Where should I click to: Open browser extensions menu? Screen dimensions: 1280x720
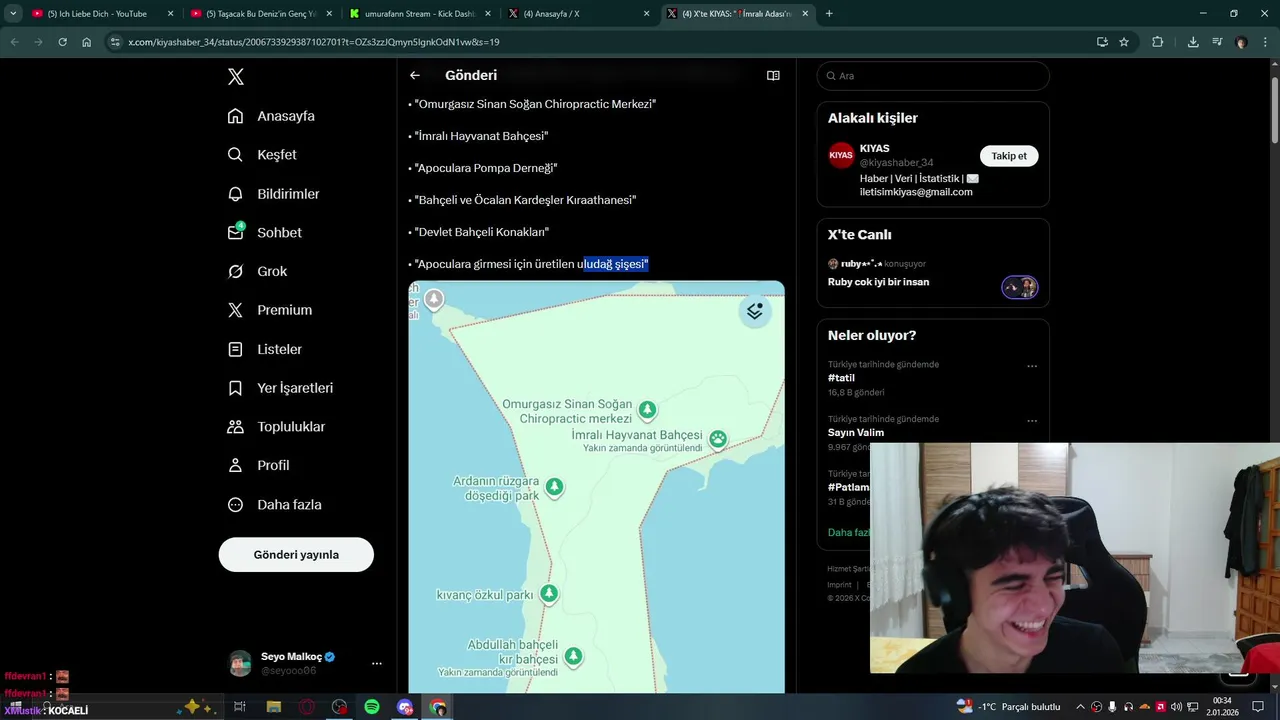[1158, 42]
